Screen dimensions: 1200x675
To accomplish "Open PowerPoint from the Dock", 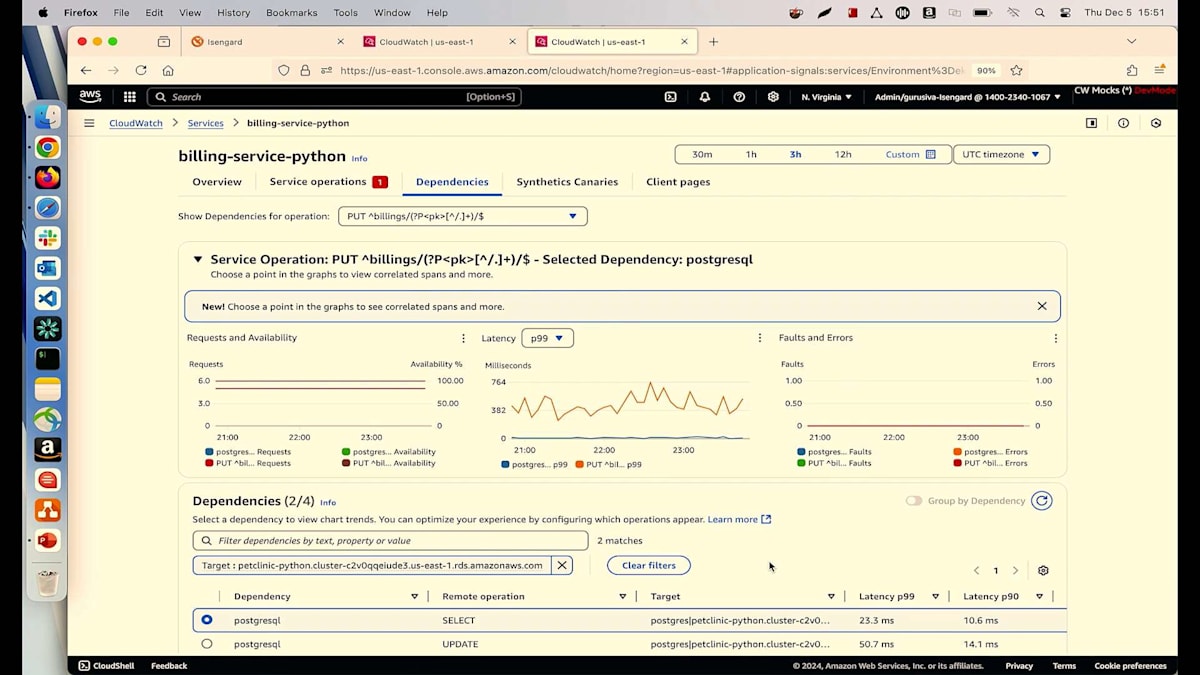I will [x=47, y=540].
